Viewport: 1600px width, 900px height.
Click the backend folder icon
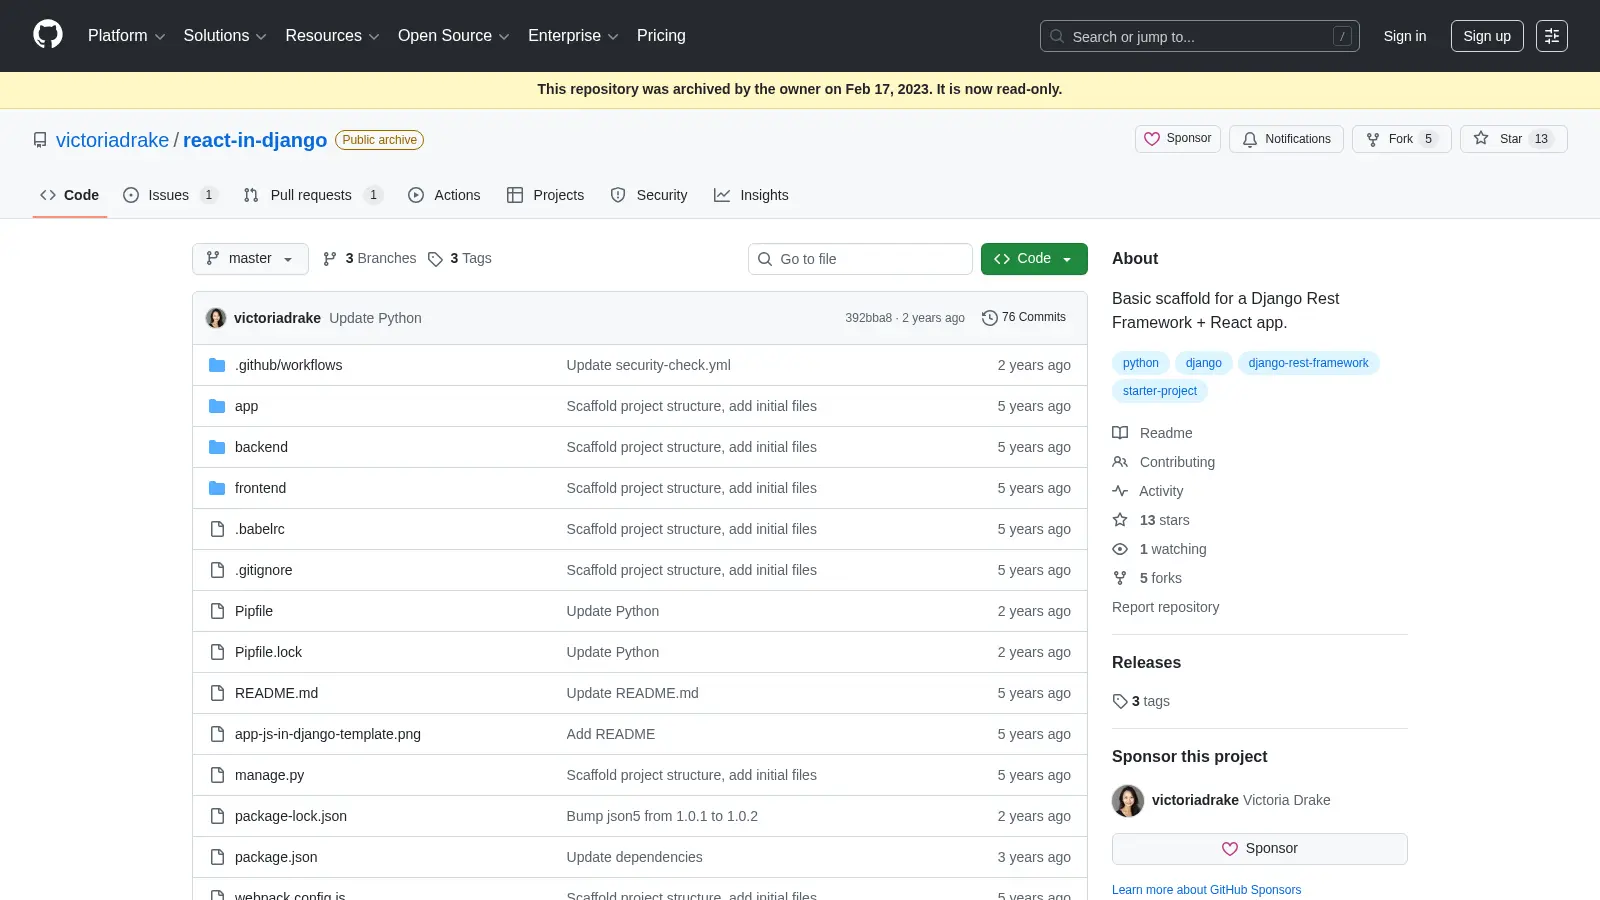point(217,447)
